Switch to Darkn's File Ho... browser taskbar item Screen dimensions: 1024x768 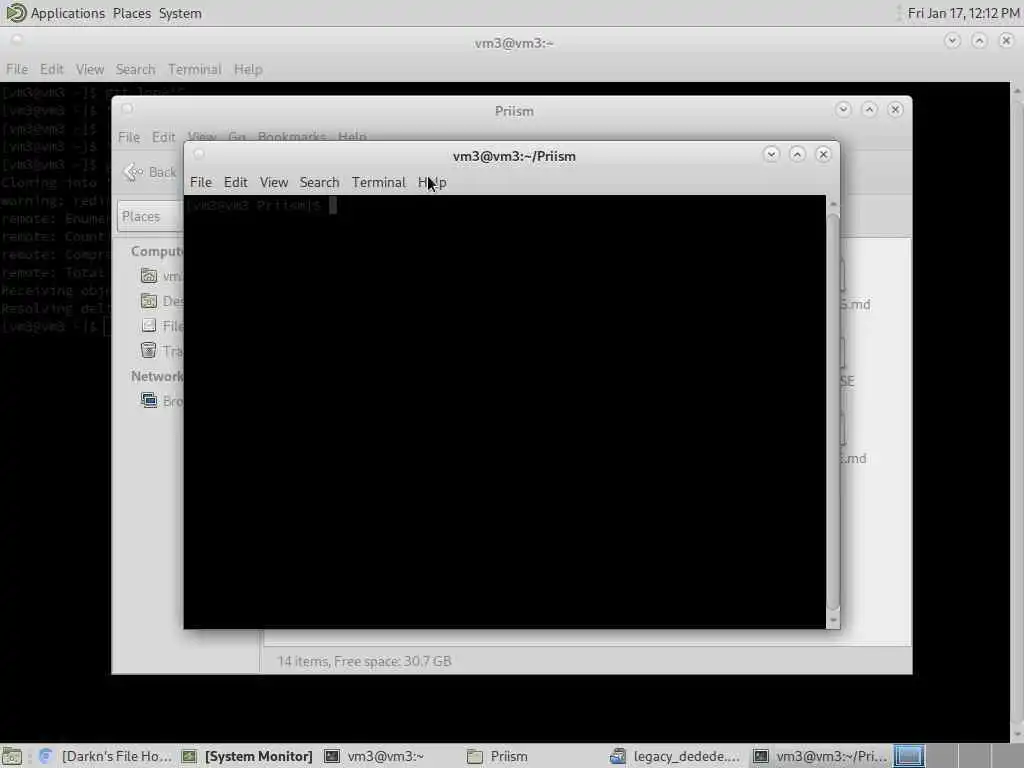[x=106, y=756]
